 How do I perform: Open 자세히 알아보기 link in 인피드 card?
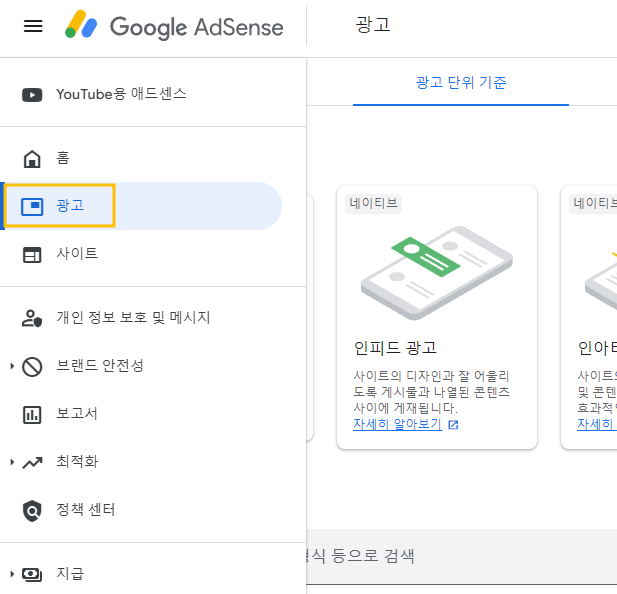[397, 424]
